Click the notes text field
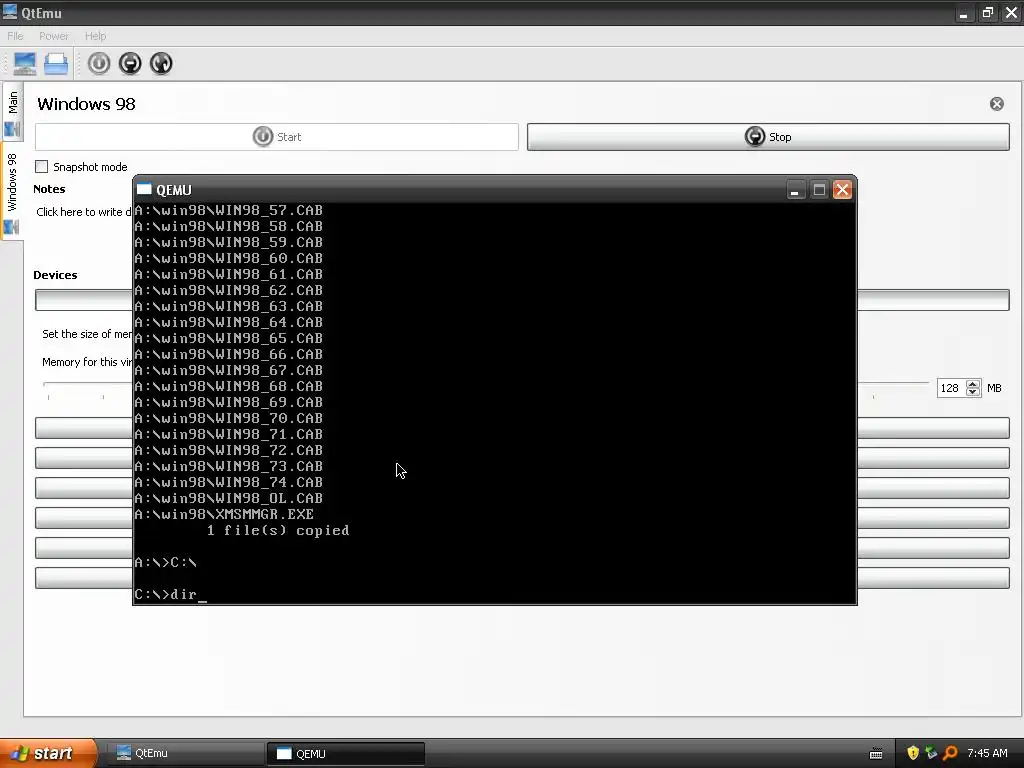This screenshot has width=1024, height=768. click(84, 212)
